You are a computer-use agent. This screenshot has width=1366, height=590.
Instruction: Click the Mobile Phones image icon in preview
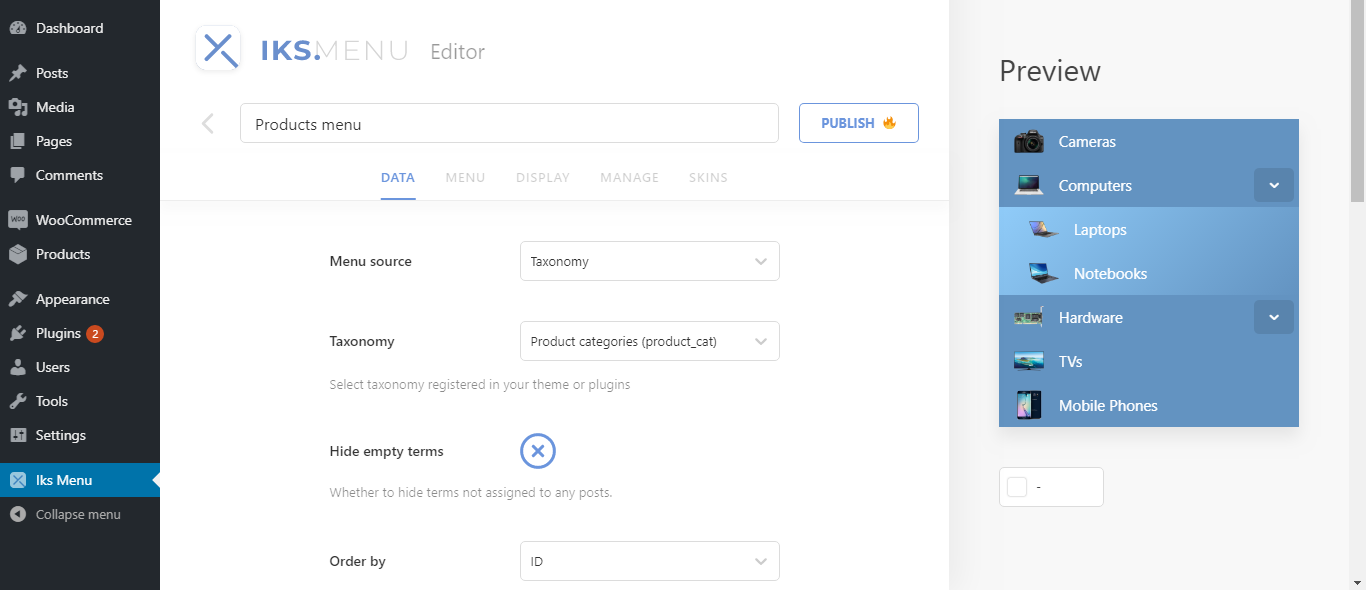click(1028, 405)
